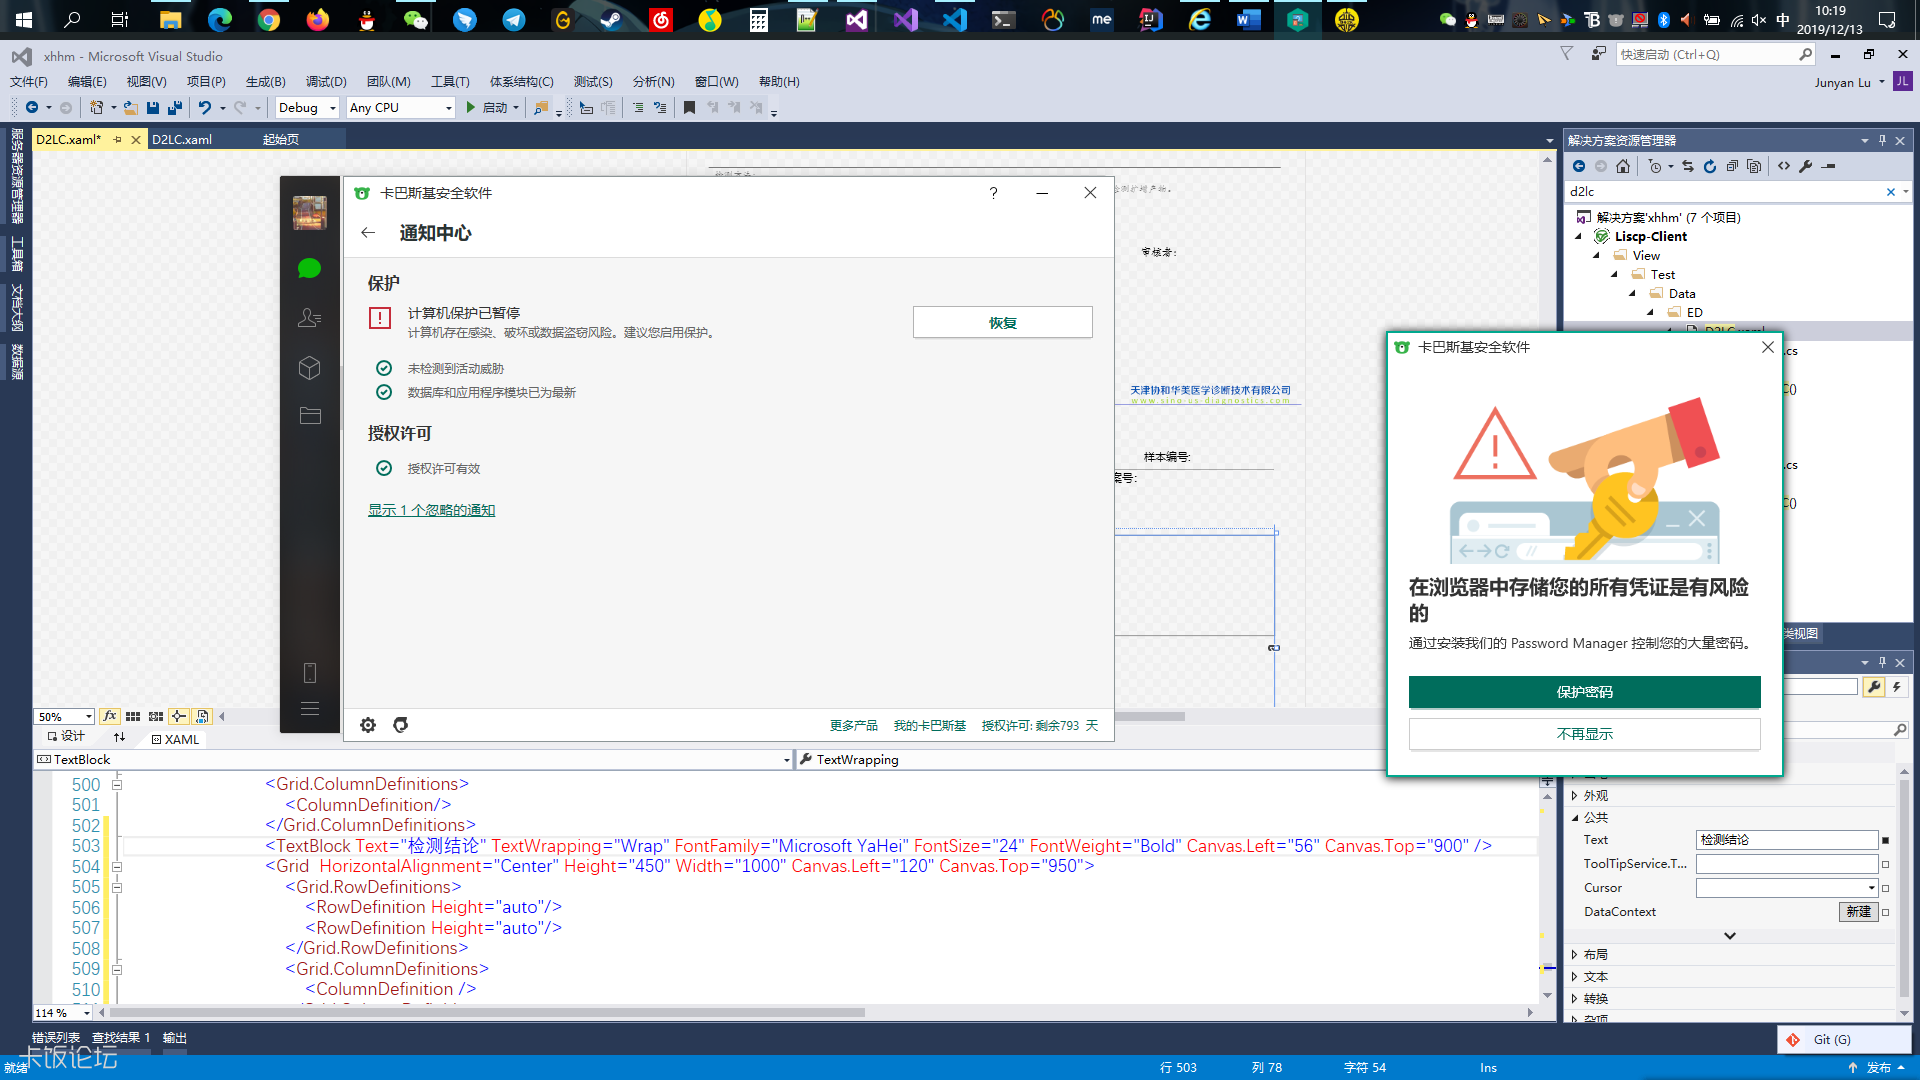This screenshot has height=1080, width=1920.
Task: Swap the design and XAML panes
Action: pyautogui.click(x=120, y=738)
